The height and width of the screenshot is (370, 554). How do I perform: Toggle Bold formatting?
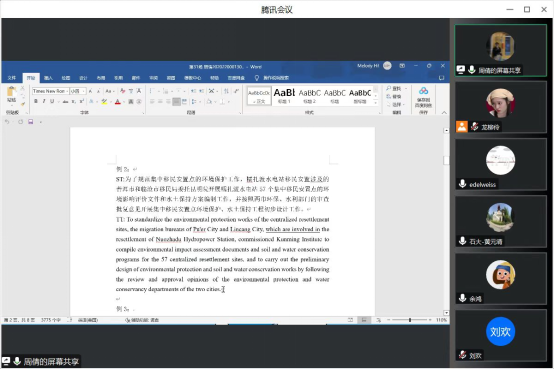tap(36, 102)
